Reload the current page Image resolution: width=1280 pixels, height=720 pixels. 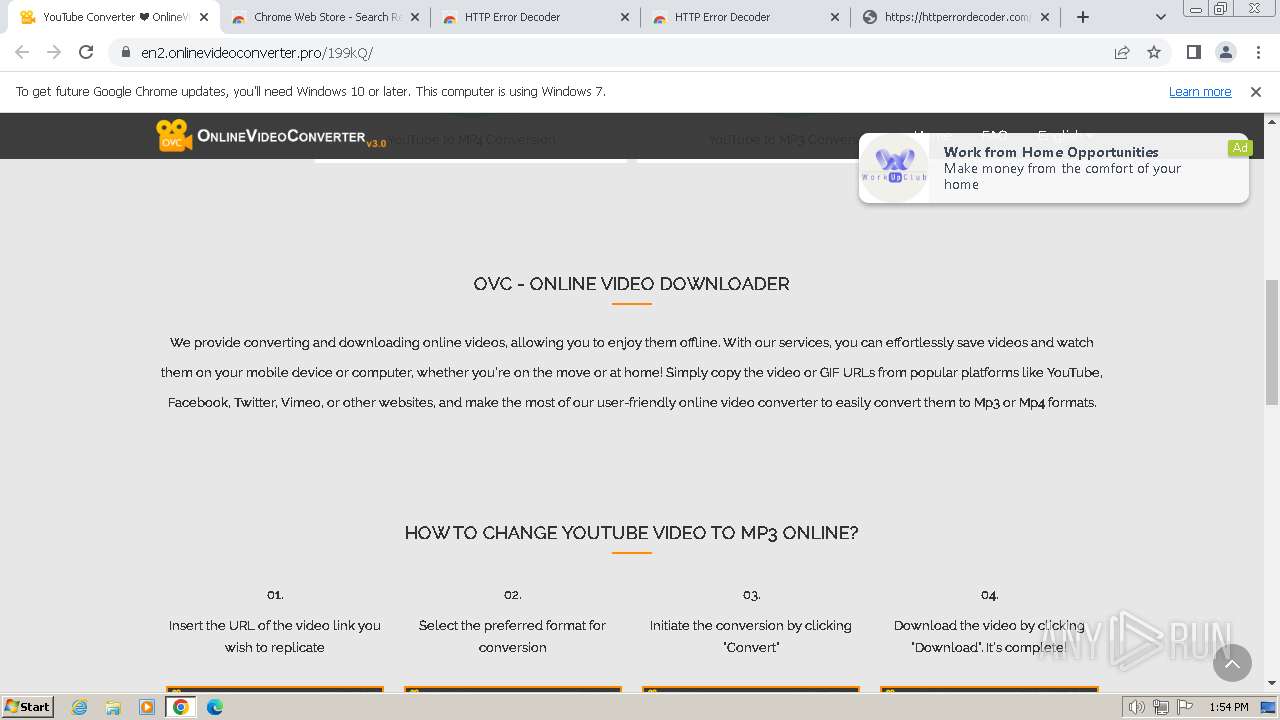coord(86,52)
